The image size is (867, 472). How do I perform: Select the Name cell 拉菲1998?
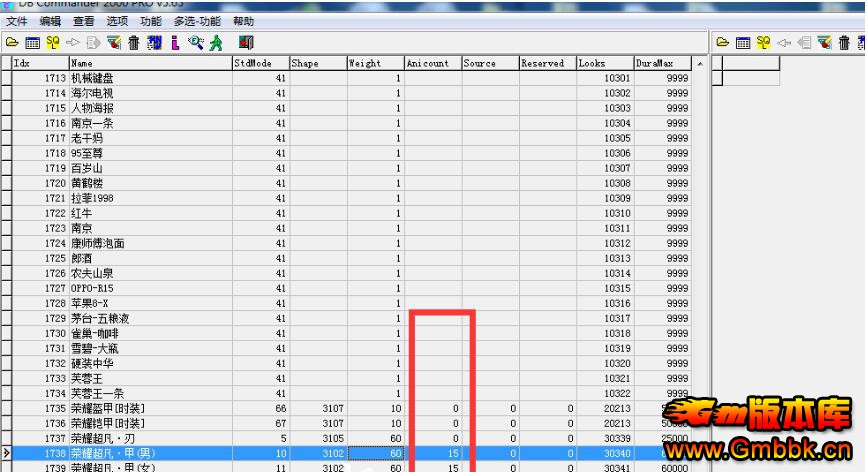[x=151, y=198]
